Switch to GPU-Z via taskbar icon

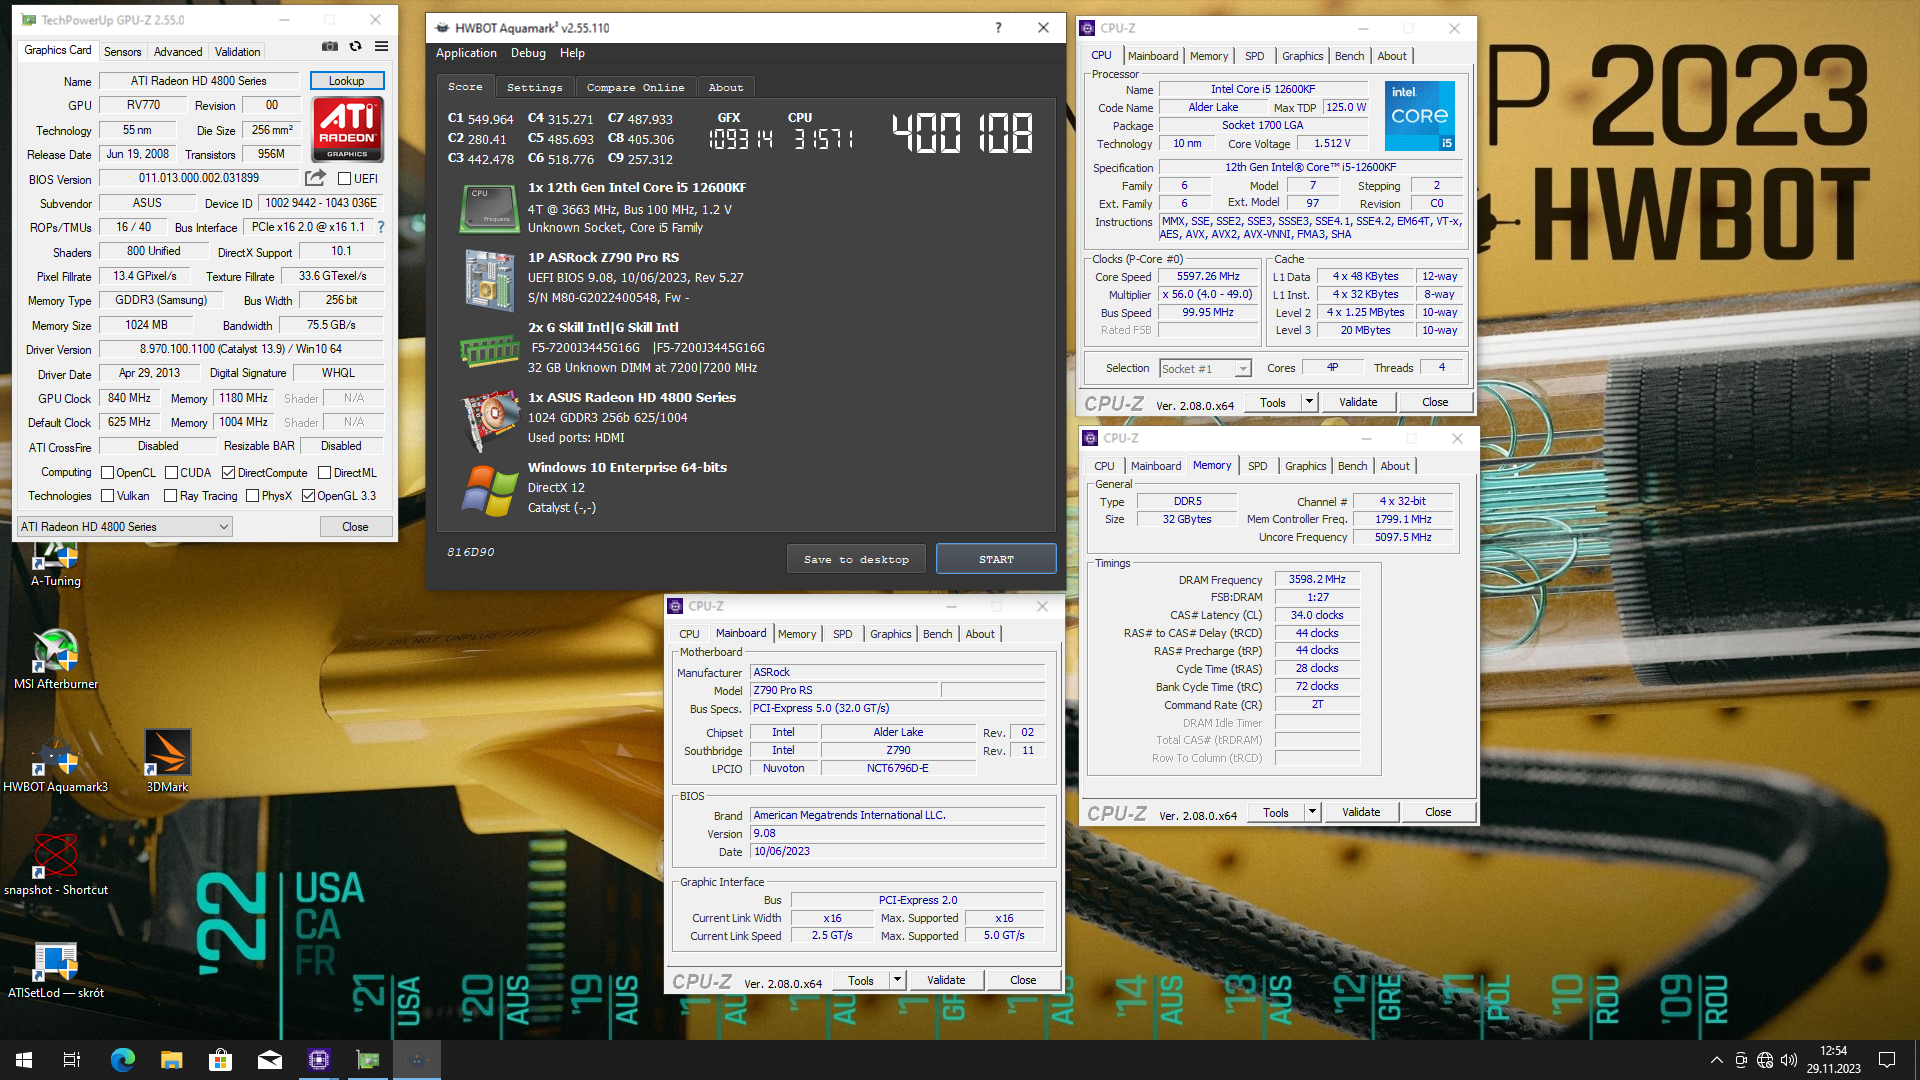click(367, 1060)
